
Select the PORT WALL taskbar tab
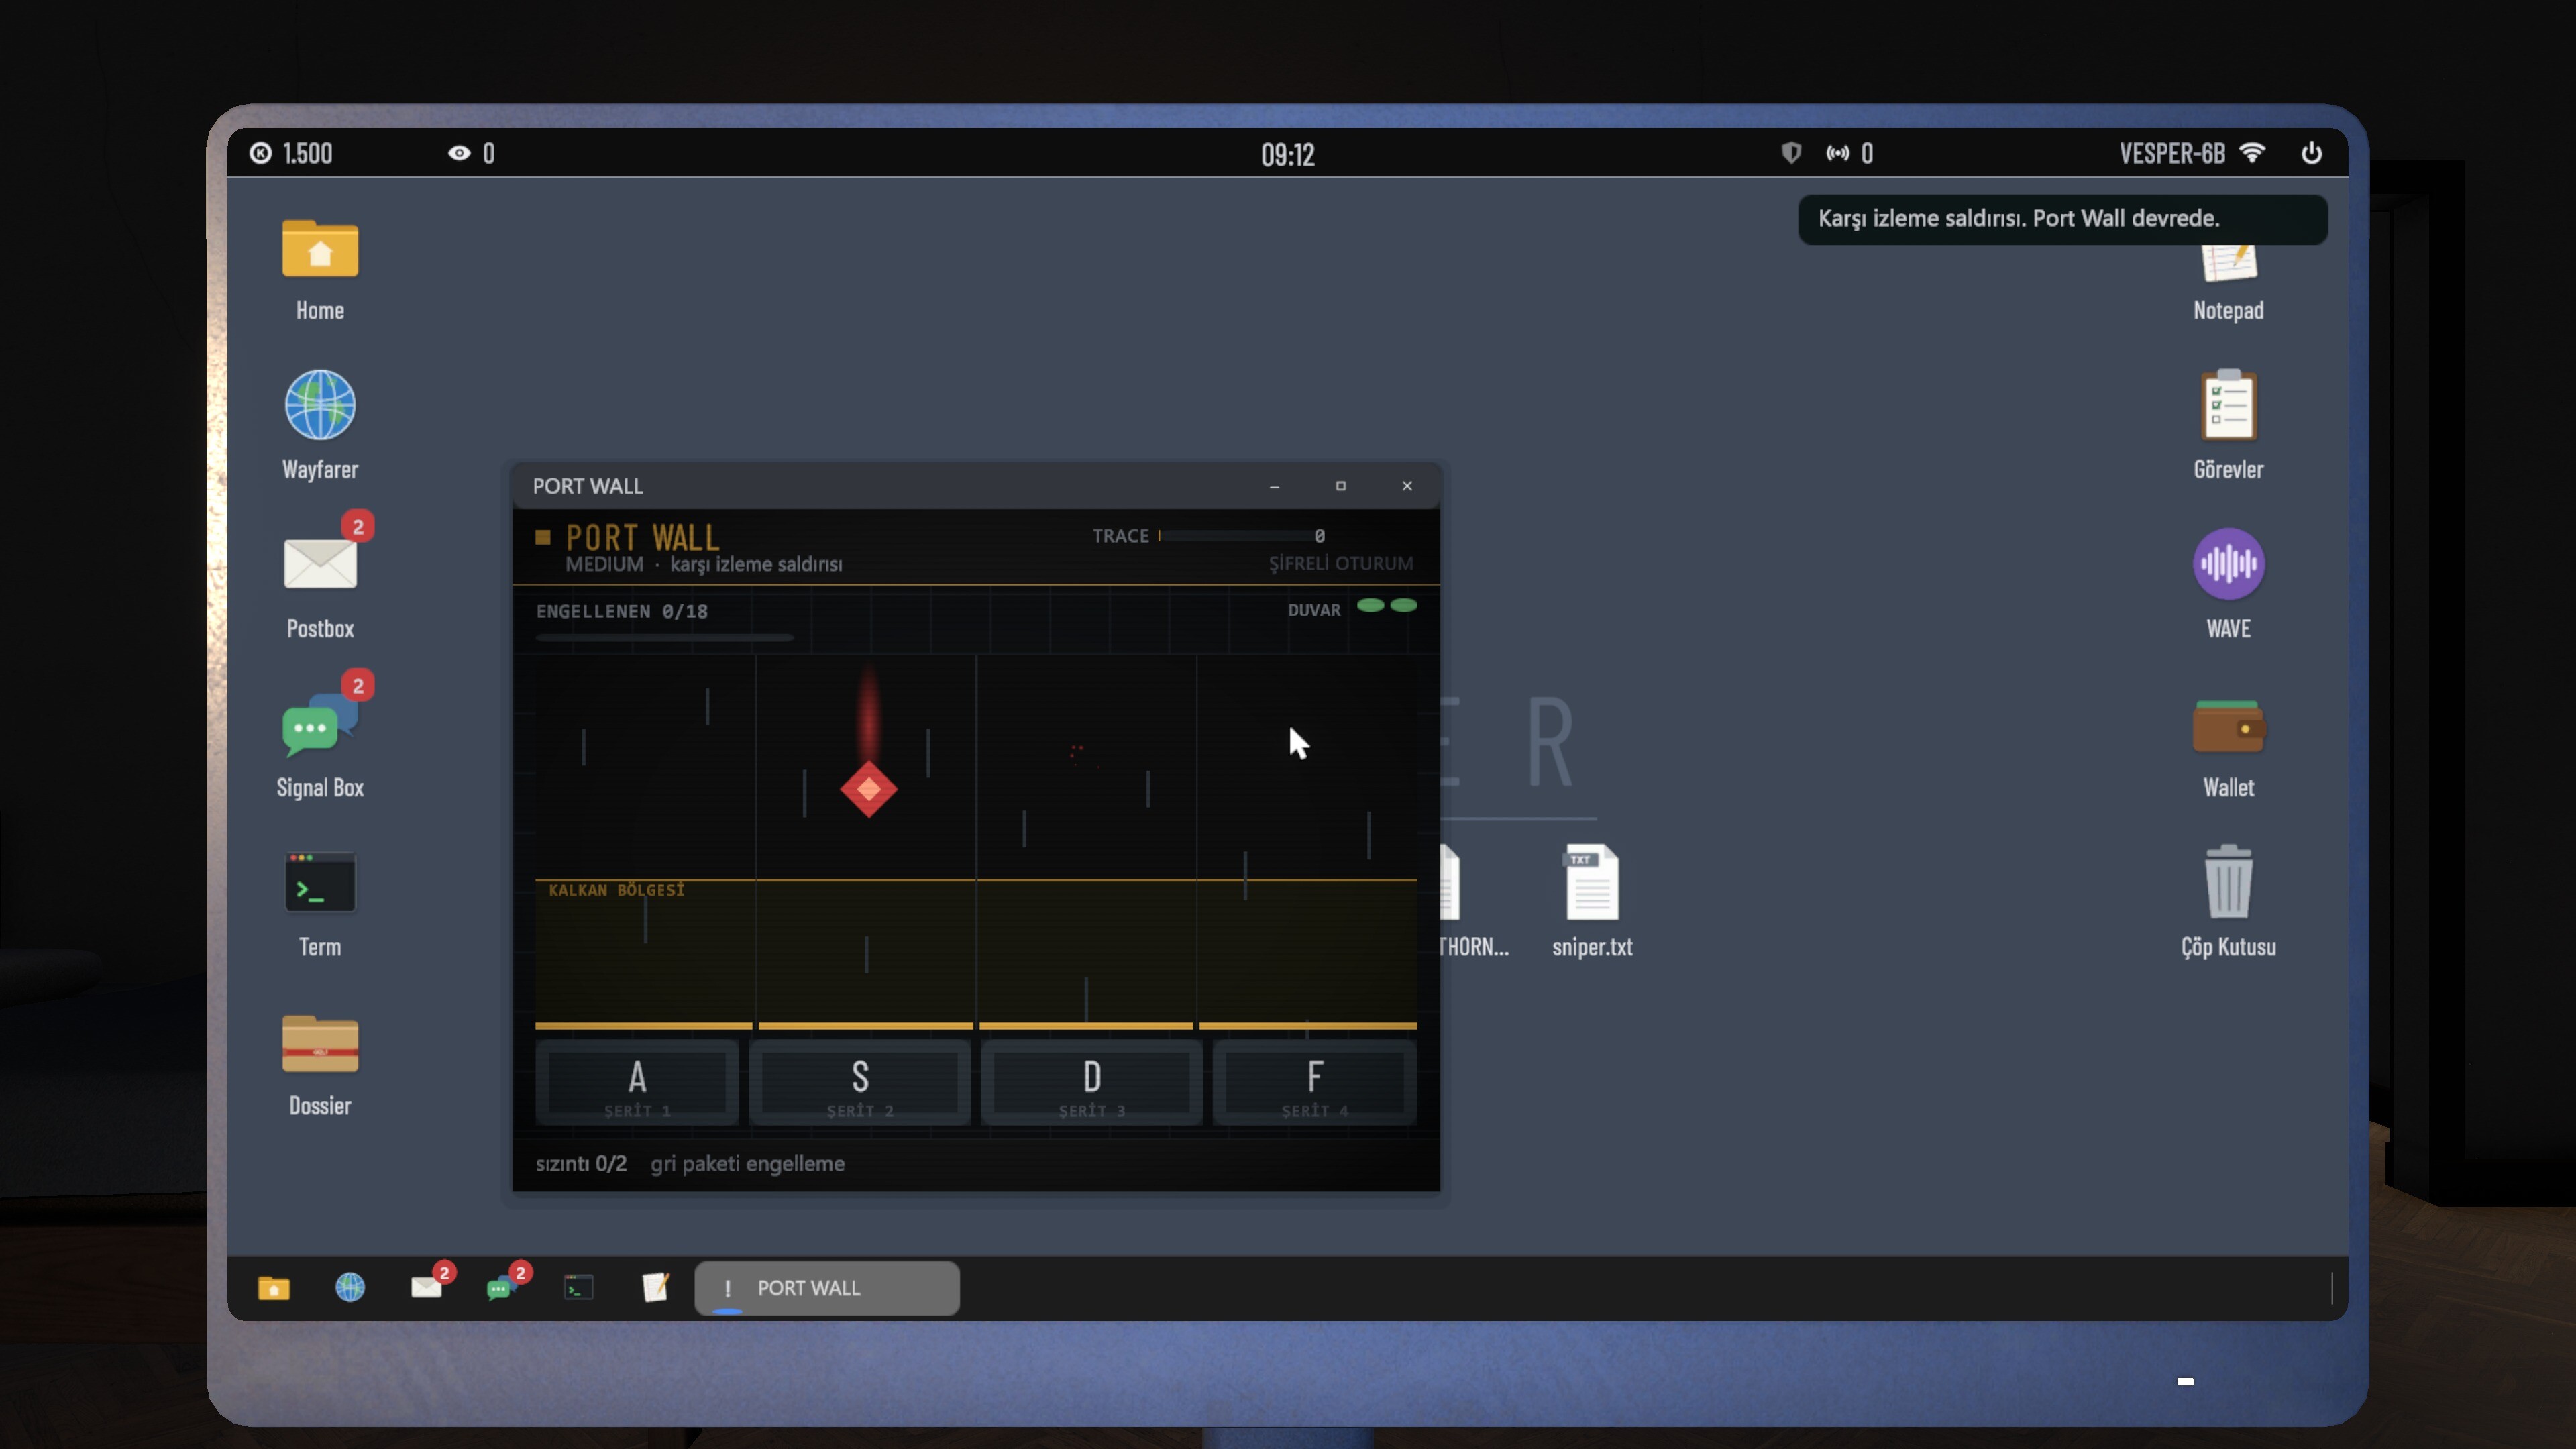[827, 1288]
